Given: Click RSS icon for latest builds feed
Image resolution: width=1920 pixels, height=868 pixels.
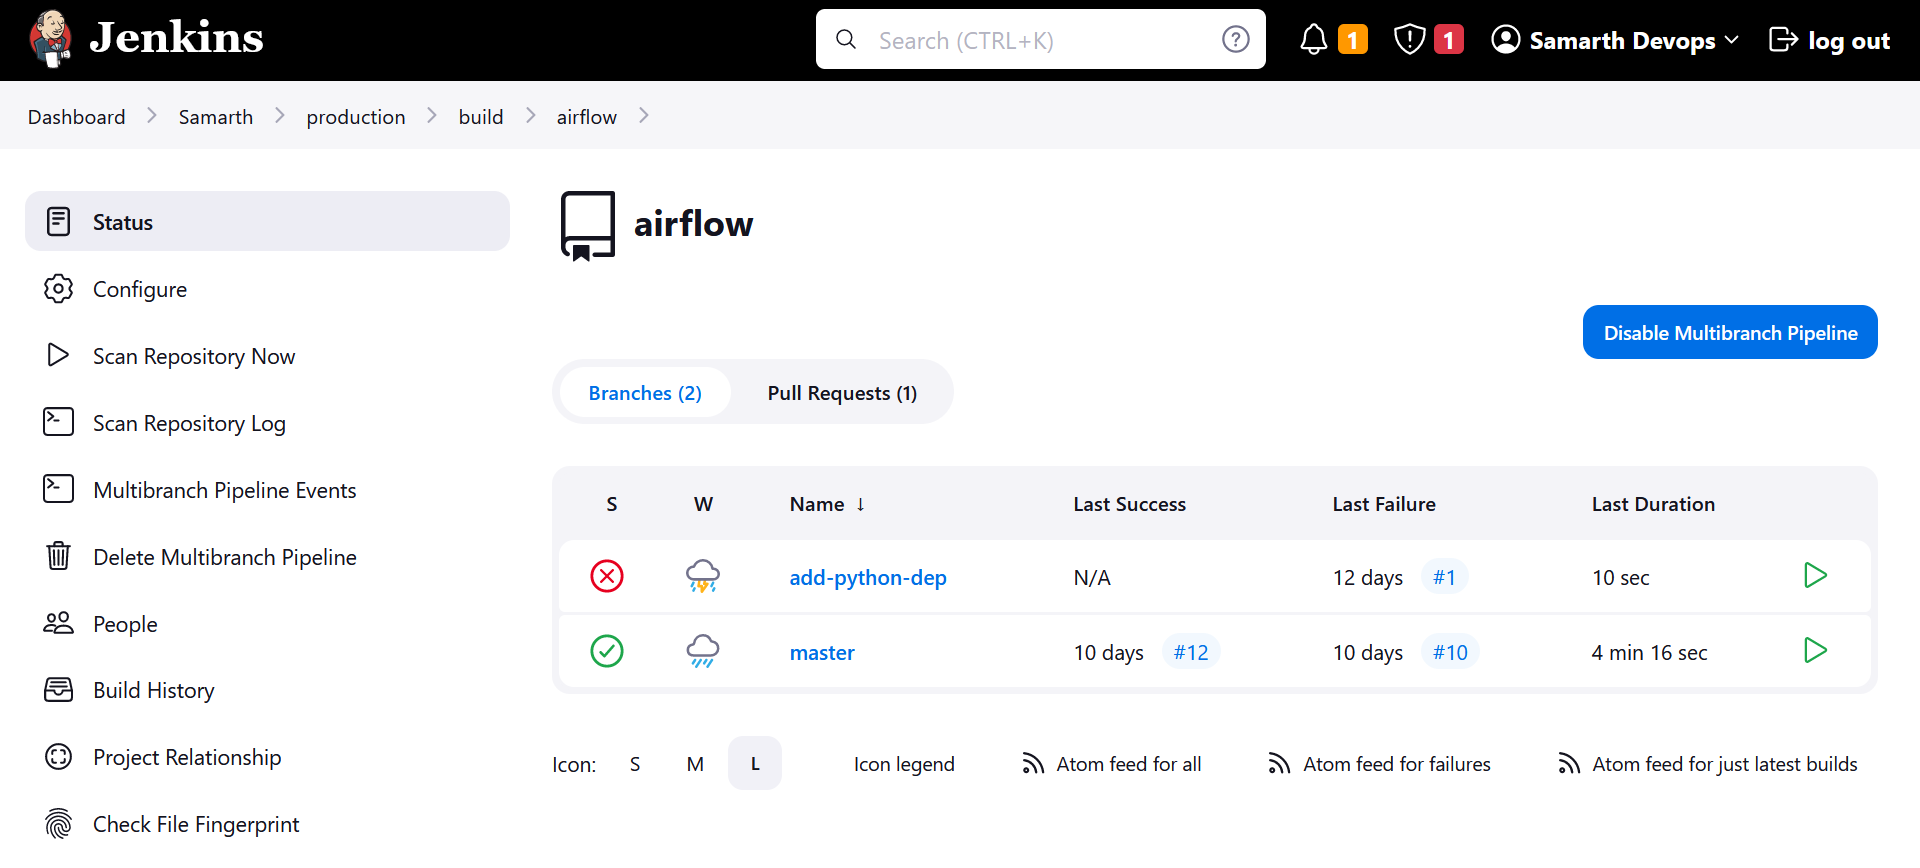Looking at the screenshot, I should point(1569,764).
